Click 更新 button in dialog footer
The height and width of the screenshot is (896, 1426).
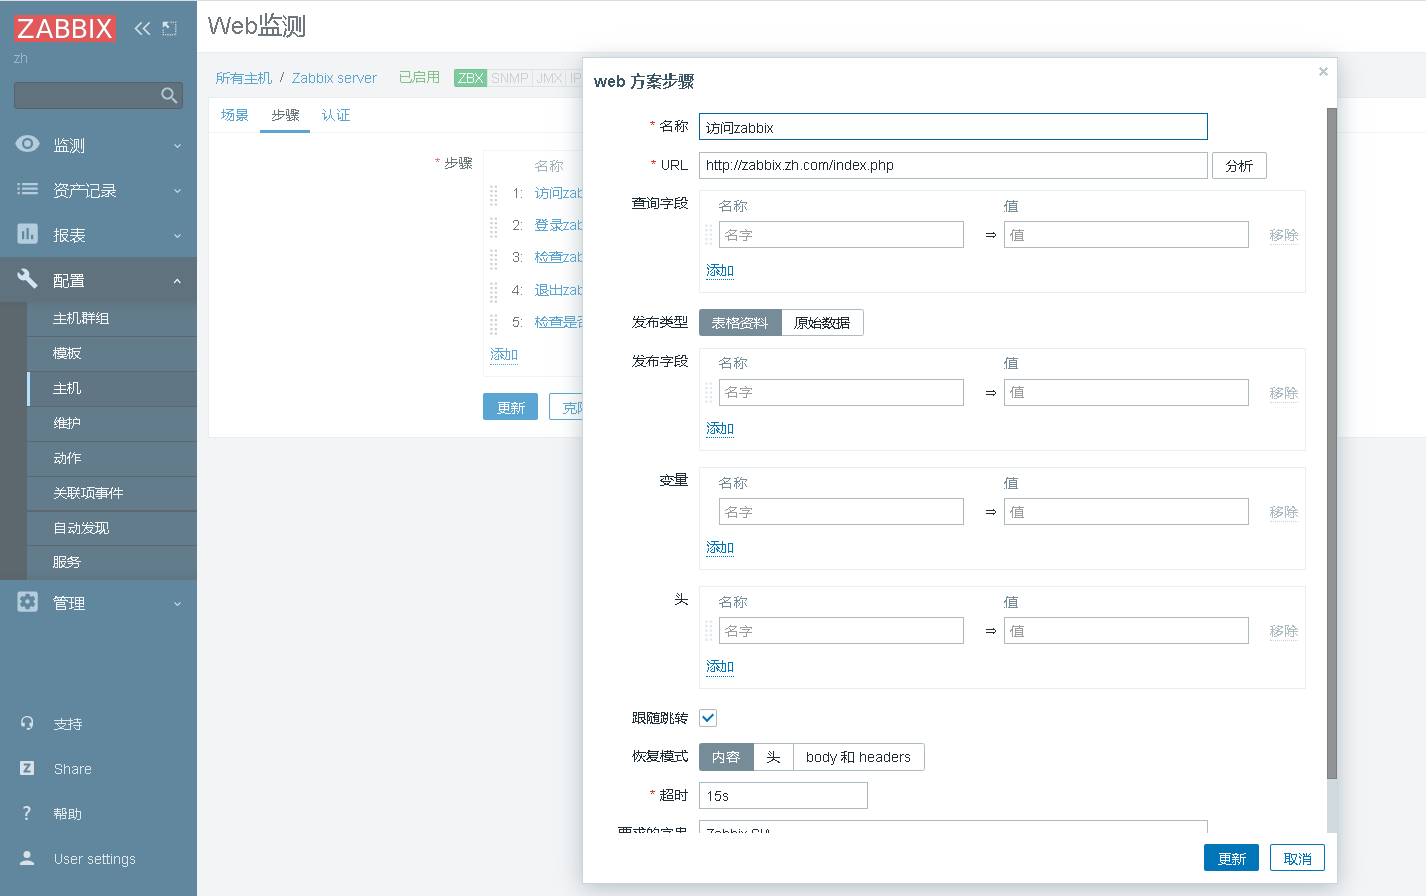point(1231,858)
